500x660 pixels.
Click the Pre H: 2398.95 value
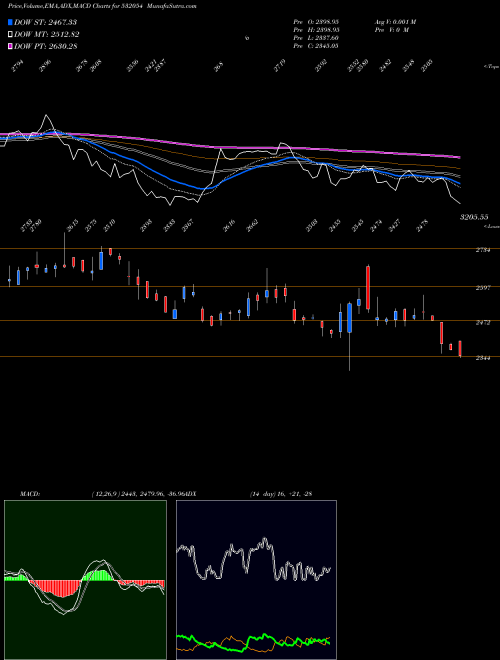point(316,30)
